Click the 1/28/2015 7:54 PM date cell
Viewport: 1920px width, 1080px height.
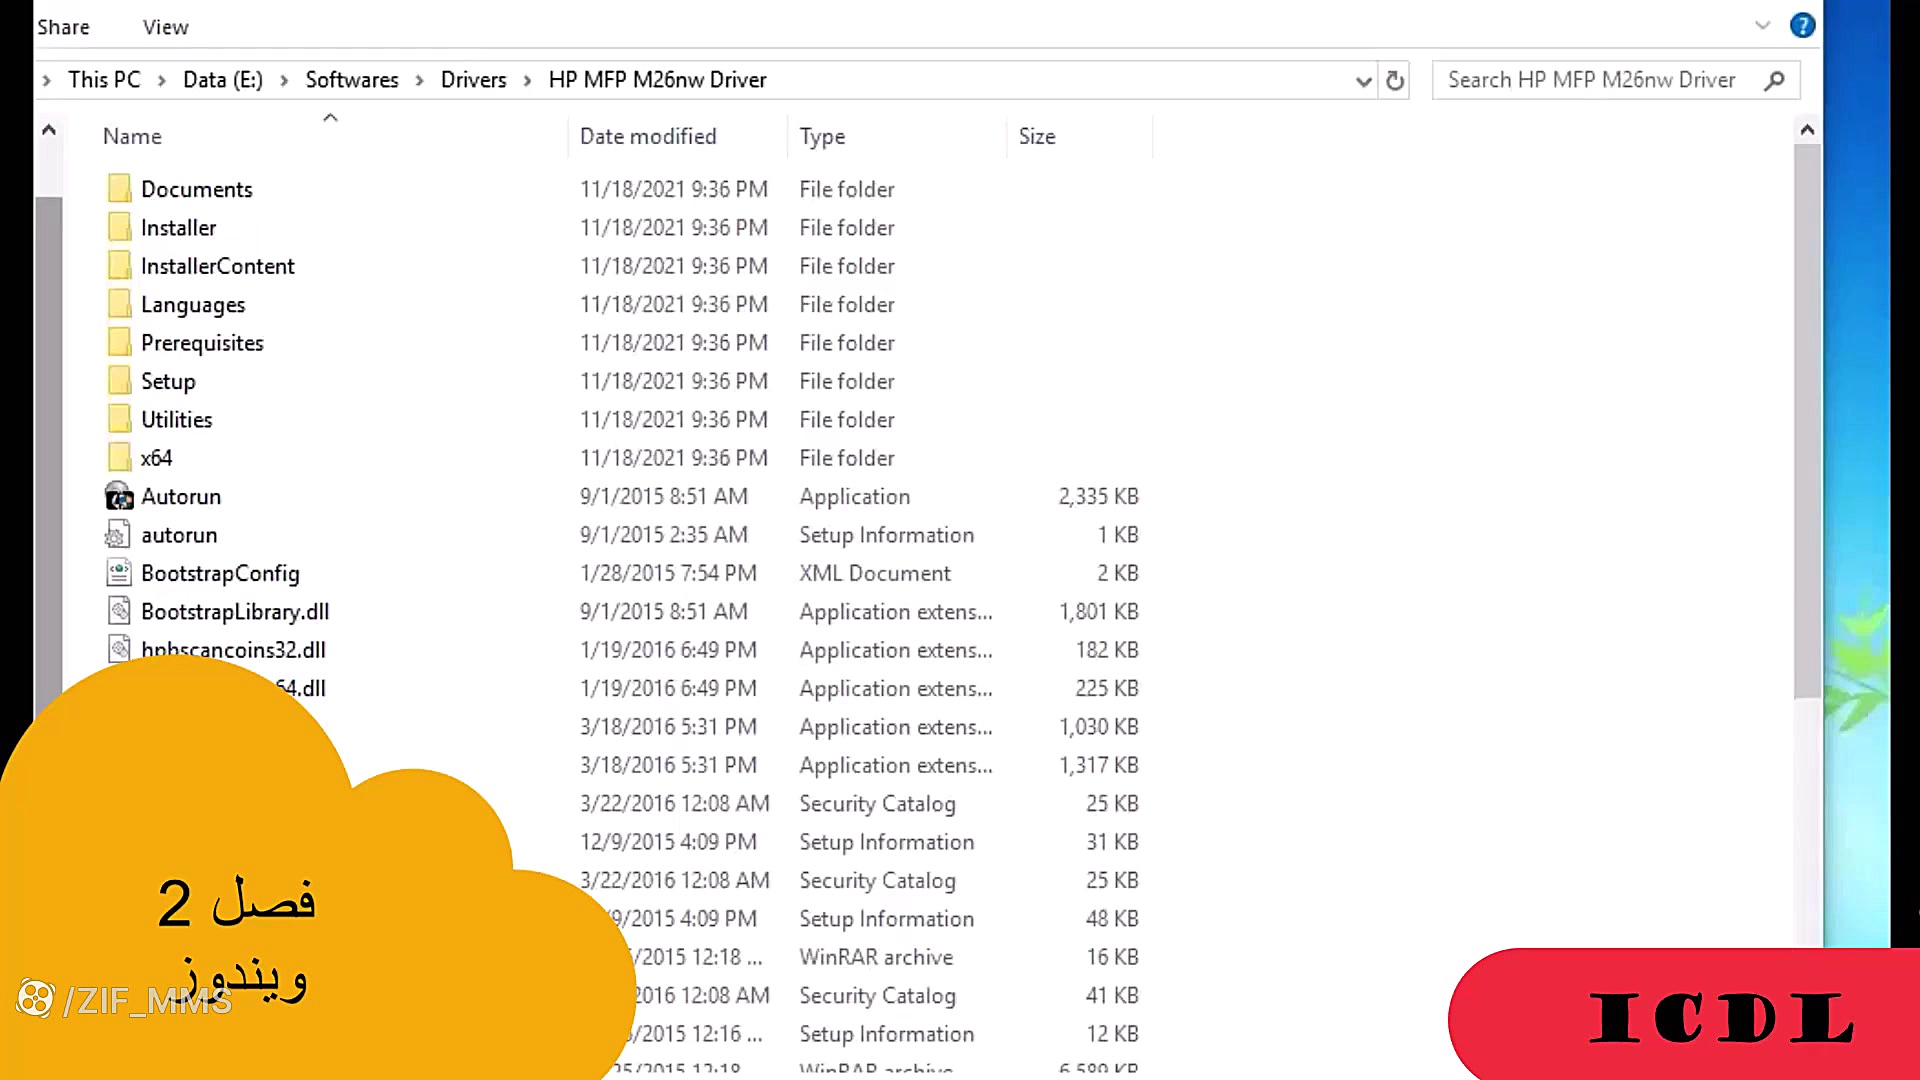point(668,573)
